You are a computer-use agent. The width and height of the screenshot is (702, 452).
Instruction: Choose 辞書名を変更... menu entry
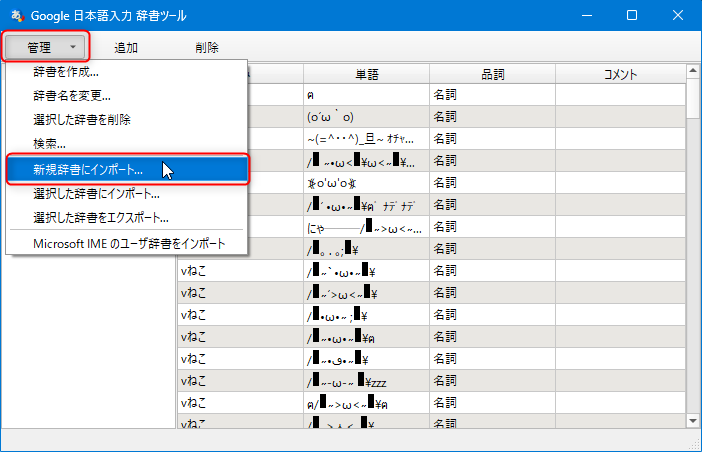pyautogui.click(x=126, y=95)
